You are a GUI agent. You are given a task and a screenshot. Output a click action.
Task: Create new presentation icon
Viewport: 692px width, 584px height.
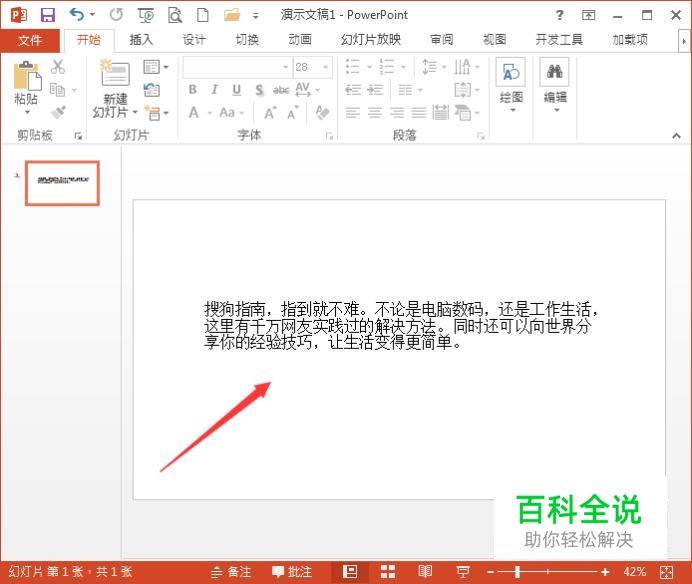click(203, 15)
